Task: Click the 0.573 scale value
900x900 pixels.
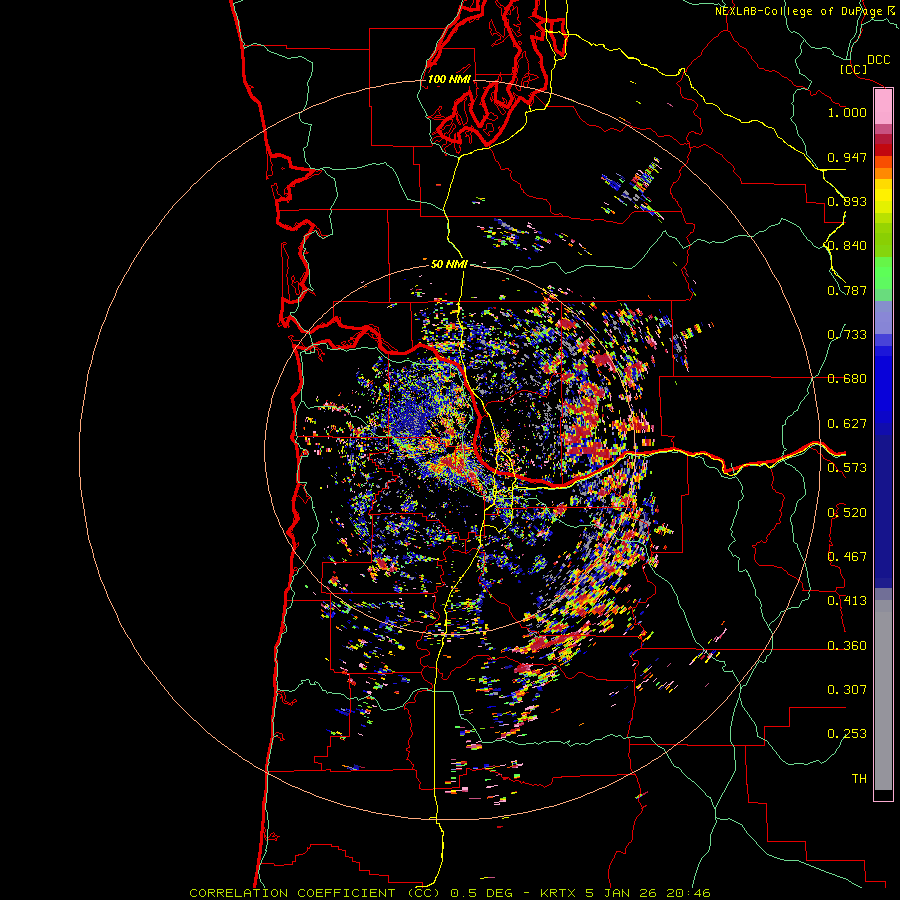Action: 847,468
